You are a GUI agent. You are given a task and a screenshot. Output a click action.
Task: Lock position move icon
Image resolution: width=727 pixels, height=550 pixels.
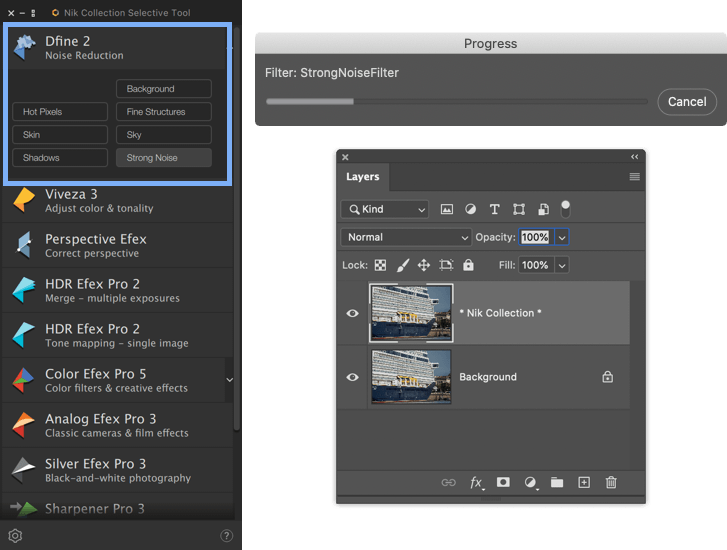pos(424,265)
